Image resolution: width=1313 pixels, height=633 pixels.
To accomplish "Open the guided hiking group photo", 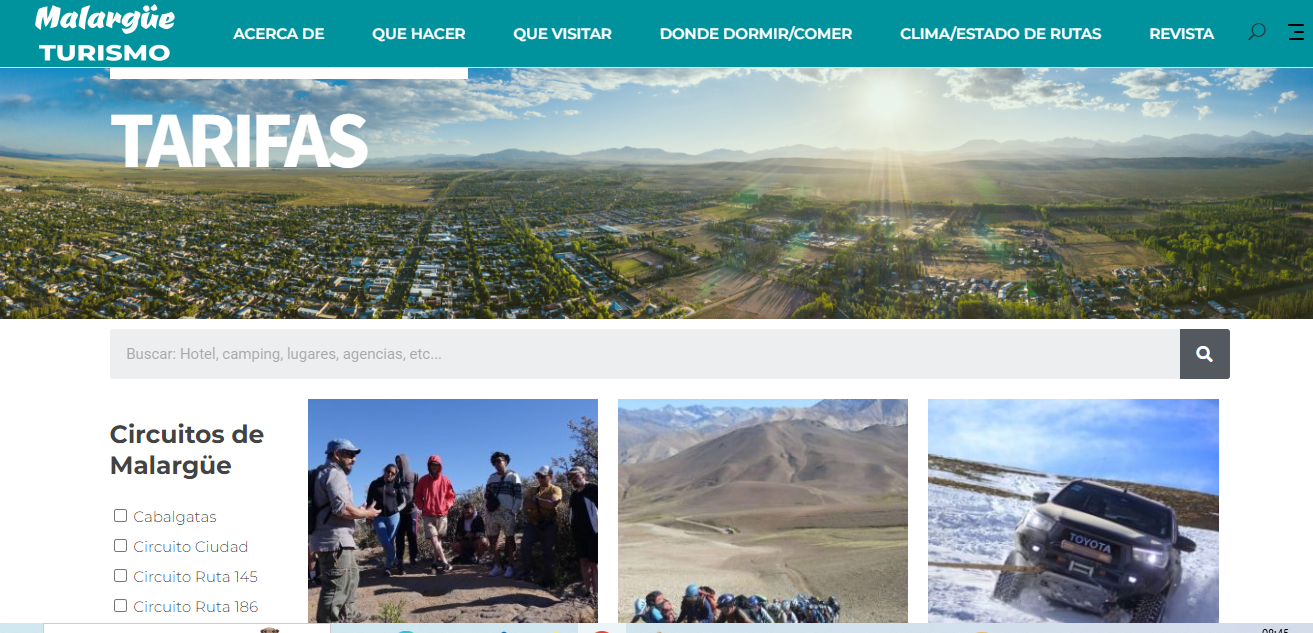I will coord(453,511).
